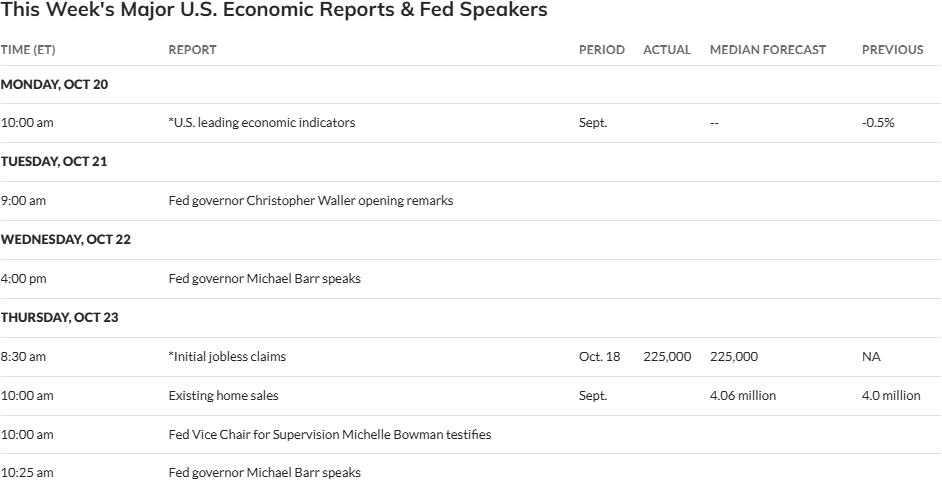Click Michael Barr speaks at 4:00 pm
This screenshot has height=492, width=942.
coord(264,279)
